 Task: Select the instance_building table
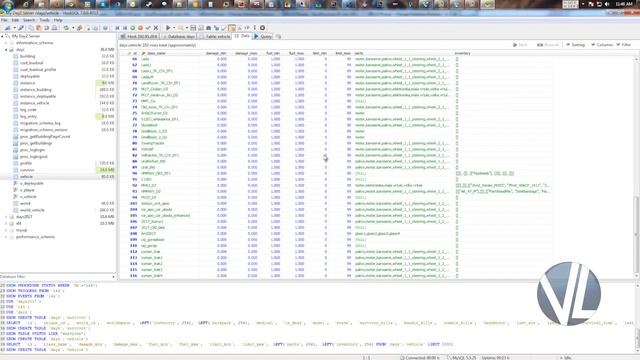[x=36, y=90]
